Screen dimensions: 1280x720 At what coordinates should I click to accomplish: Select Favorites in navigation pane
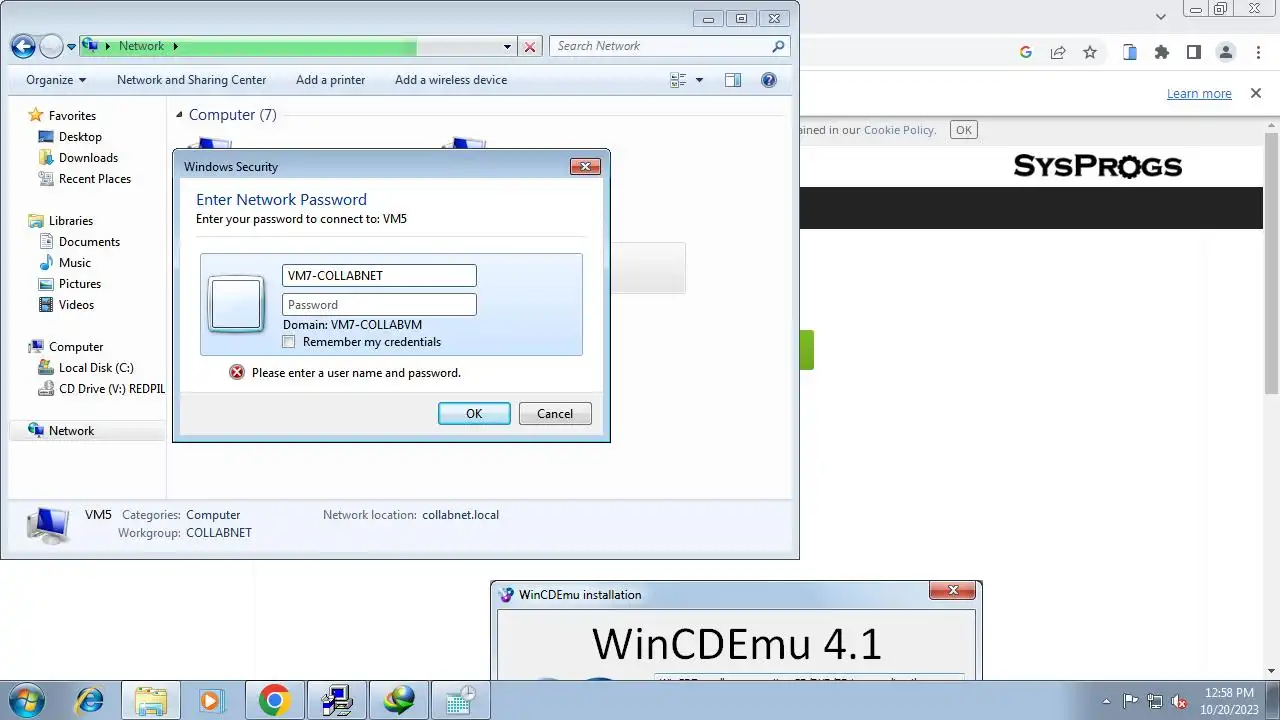(x=72, y=116)
